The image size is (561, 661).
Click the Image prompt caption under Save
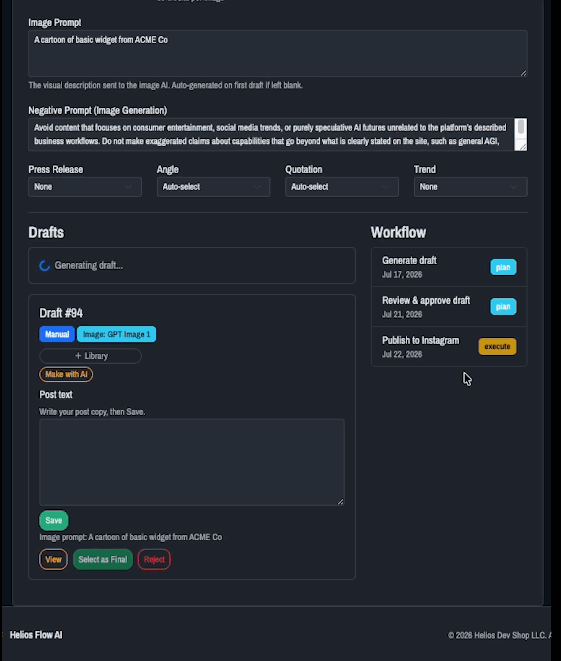click(x=131, y=537)
